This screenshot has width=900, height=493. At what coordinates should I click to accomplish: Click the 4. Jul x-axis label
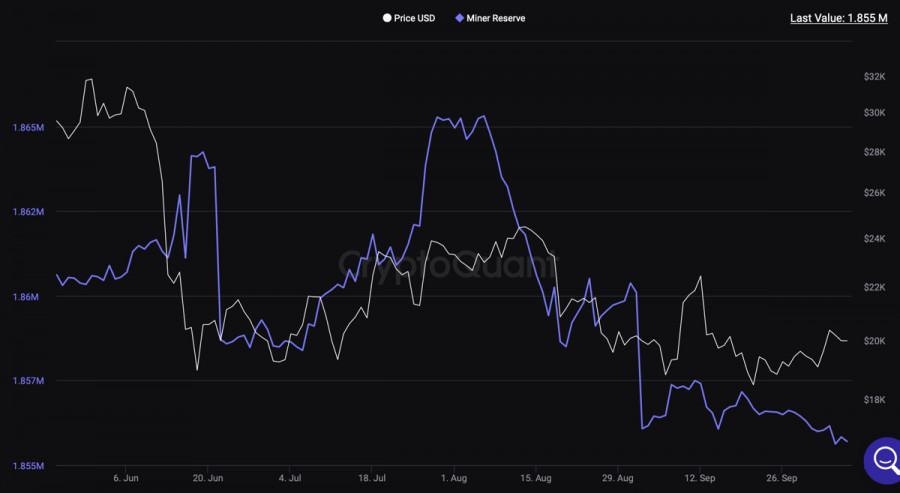pyautogui.click(x=290, y=479)
